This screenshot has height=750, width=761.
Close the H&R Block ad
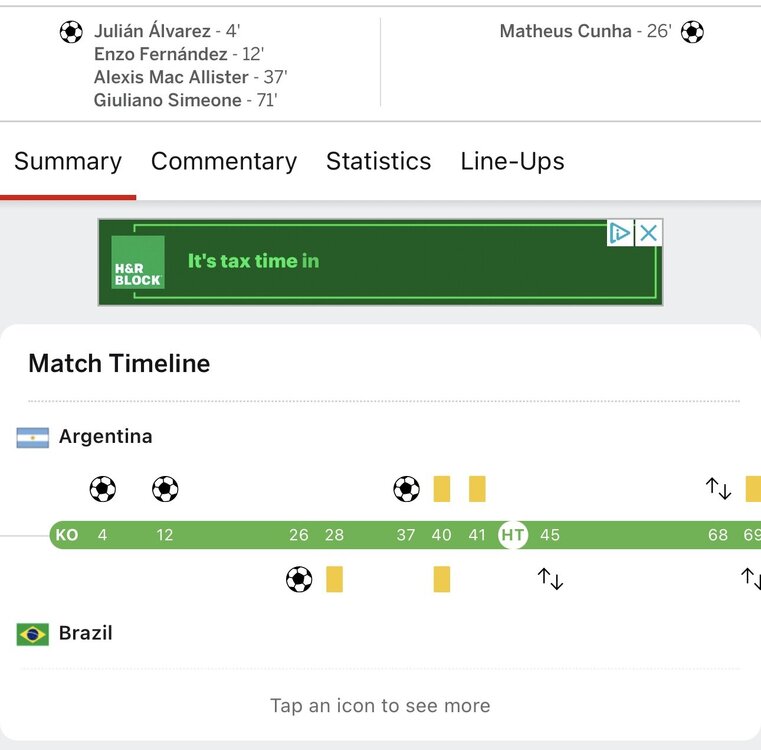click(x=649, y=233)
